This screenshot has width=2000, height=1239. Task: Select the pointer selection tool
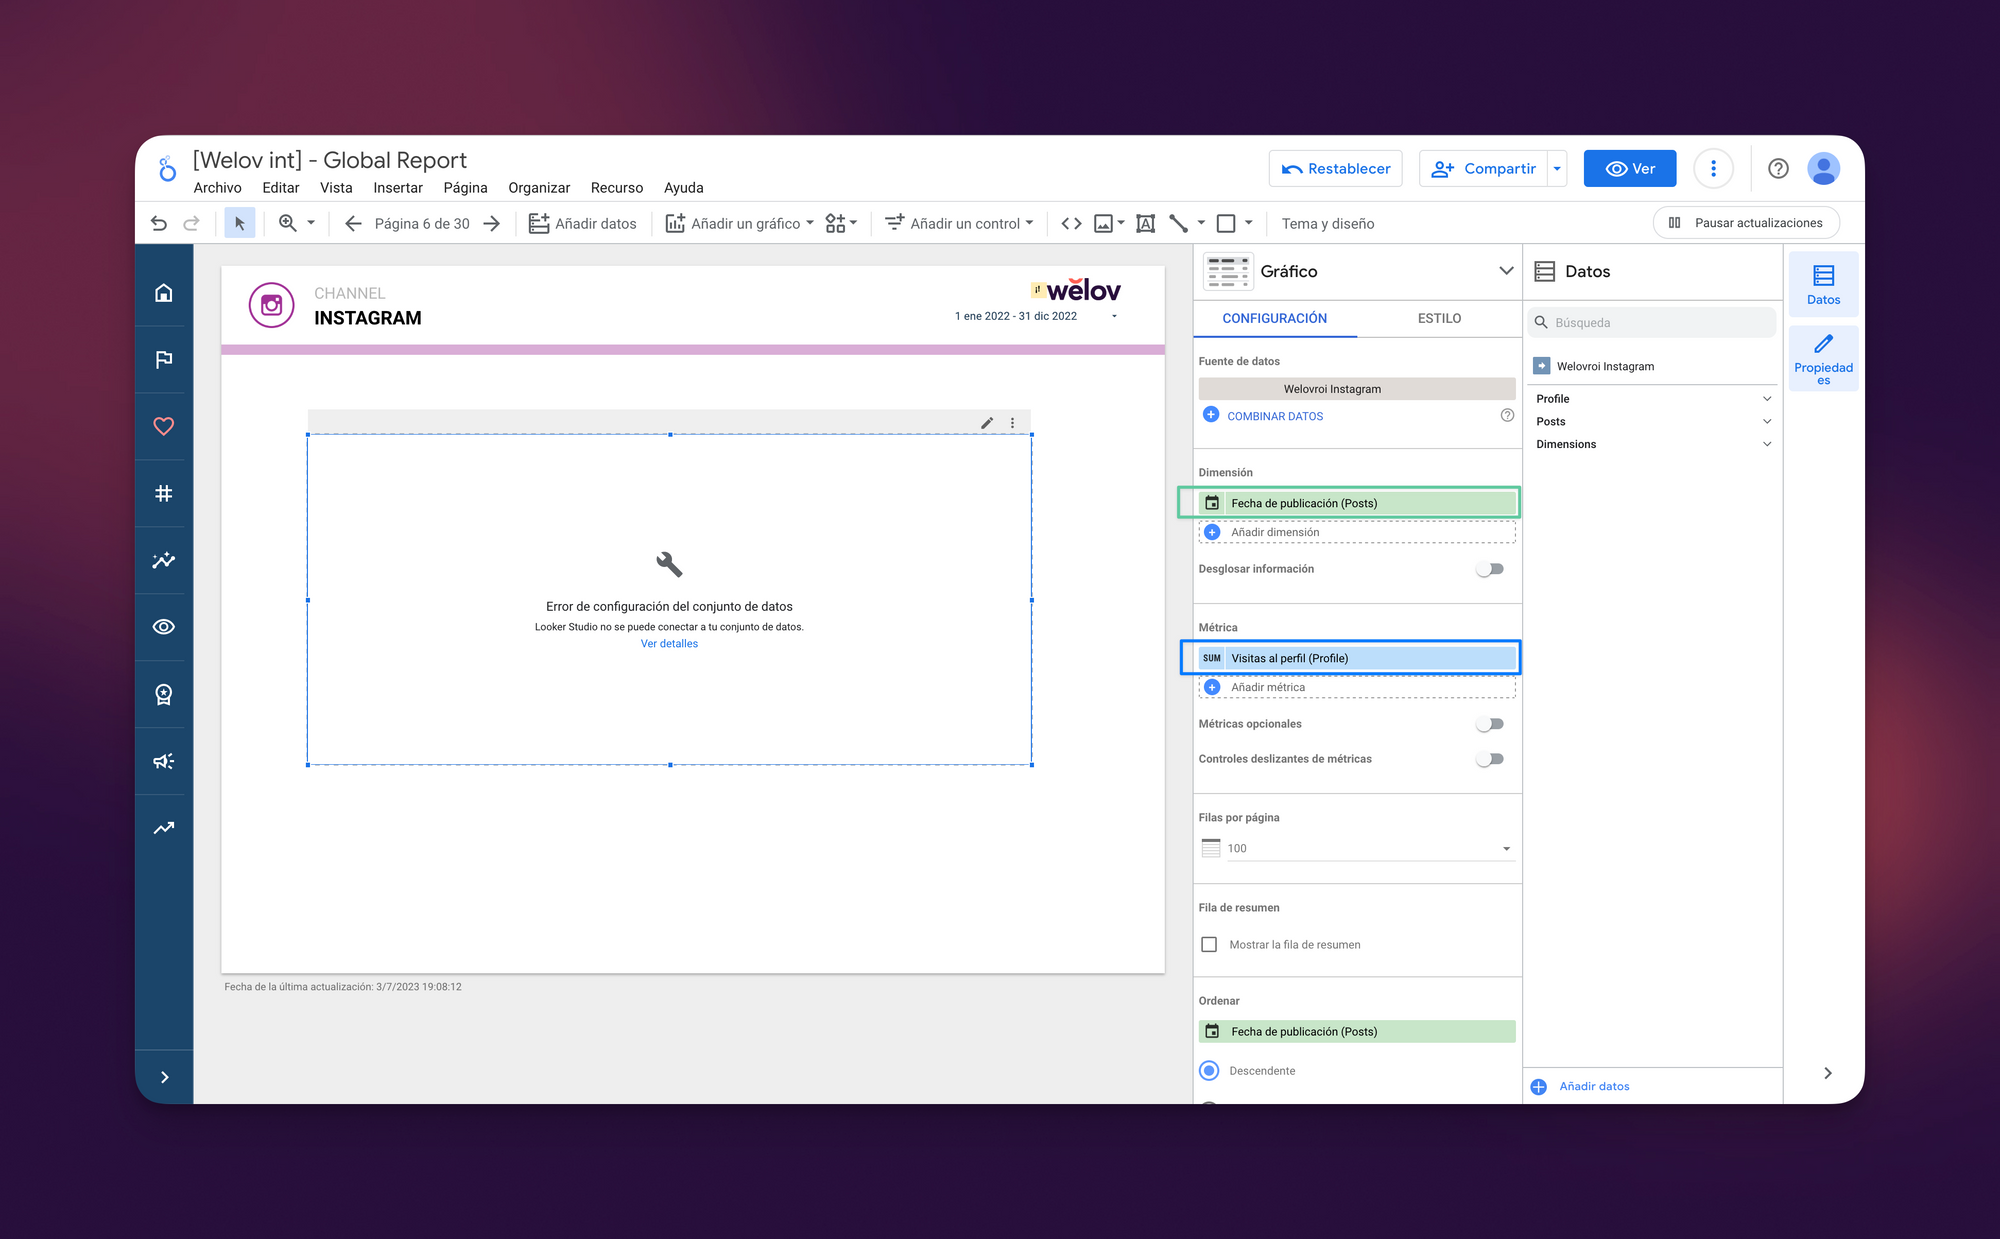(x=239, y=223)
